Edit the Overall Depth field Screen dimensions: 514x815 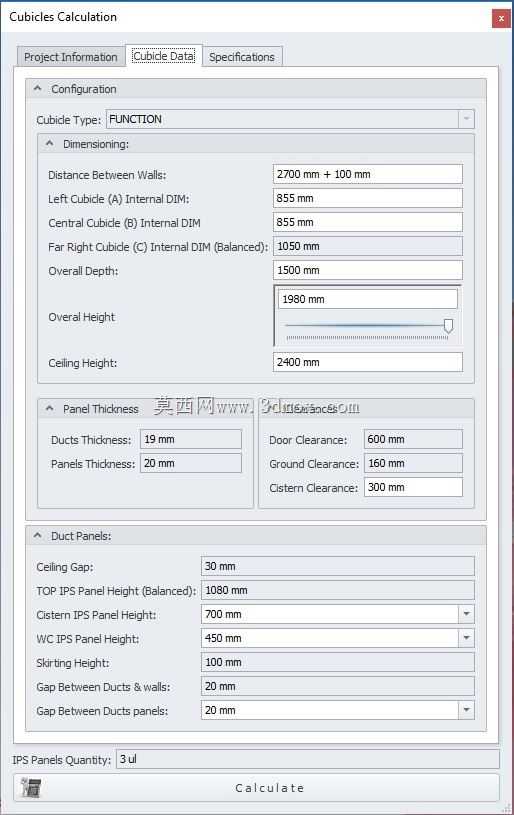point(367,270)
